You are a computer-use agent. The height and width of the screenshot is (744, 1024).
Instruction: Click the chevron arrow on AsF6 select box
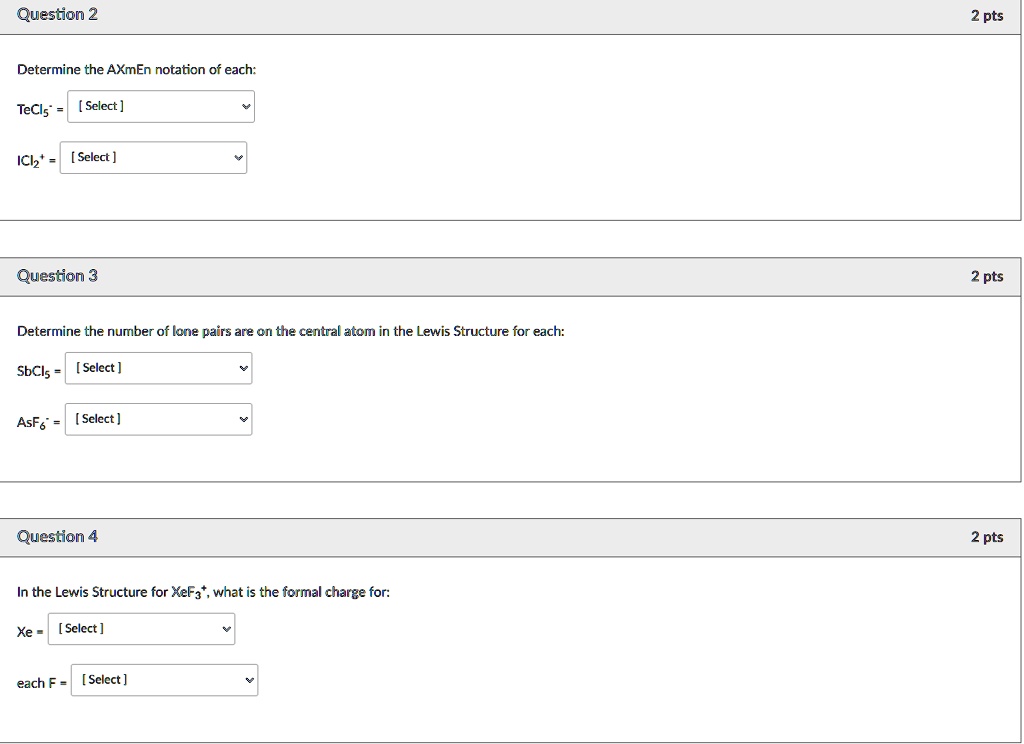243,419
